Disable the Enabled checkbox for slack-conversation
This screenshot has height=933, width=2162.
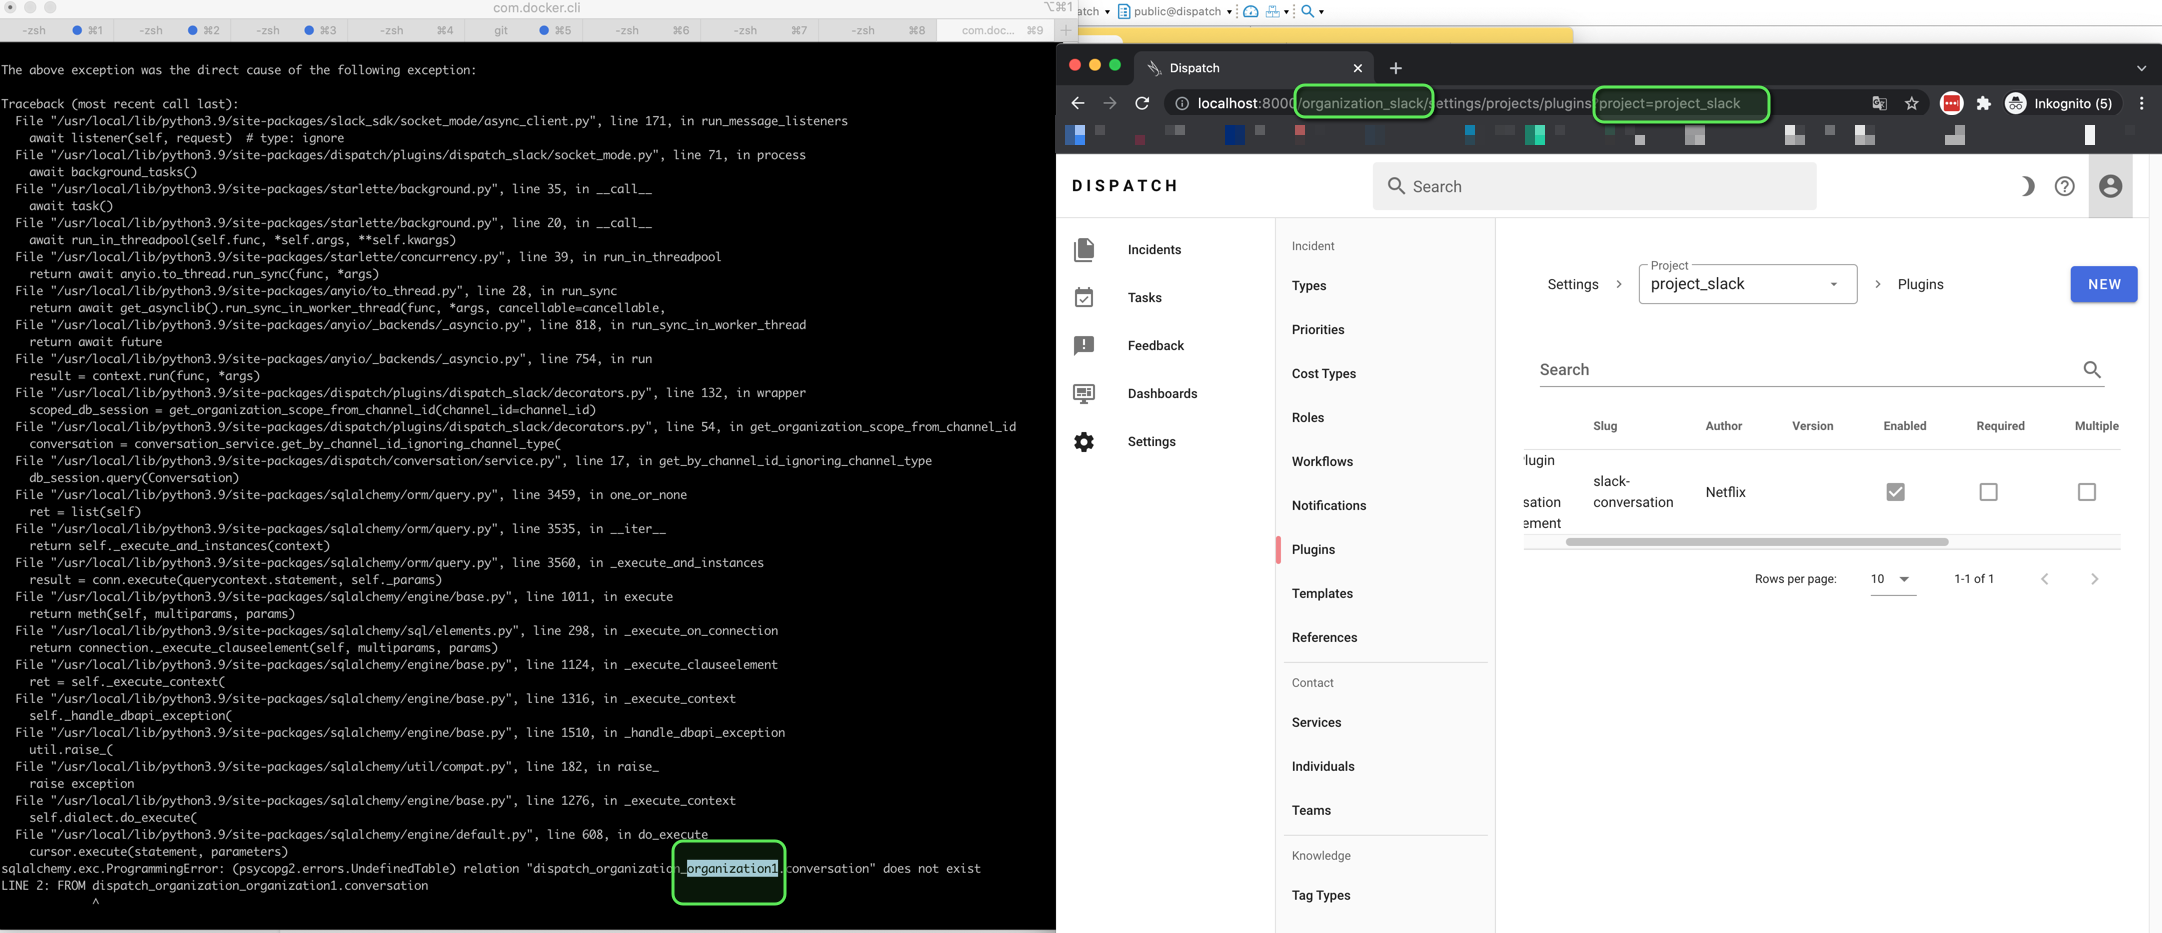point(1895,491)
